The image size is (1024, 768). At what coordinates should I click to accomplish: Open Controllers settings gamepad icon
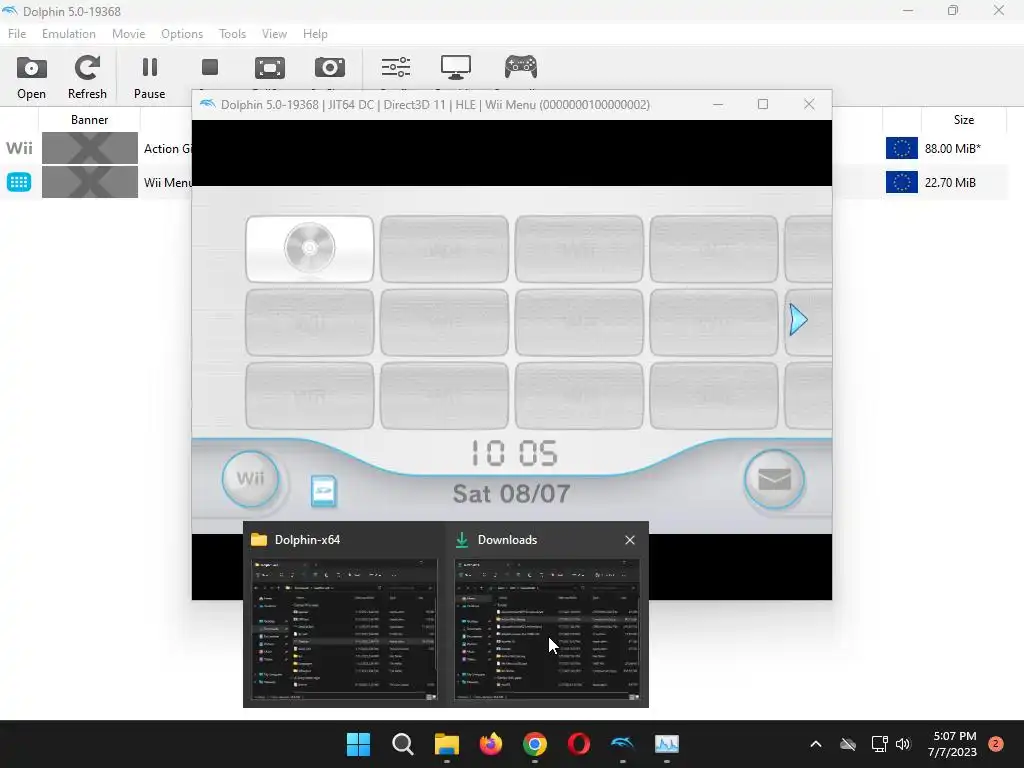[520, 67]
